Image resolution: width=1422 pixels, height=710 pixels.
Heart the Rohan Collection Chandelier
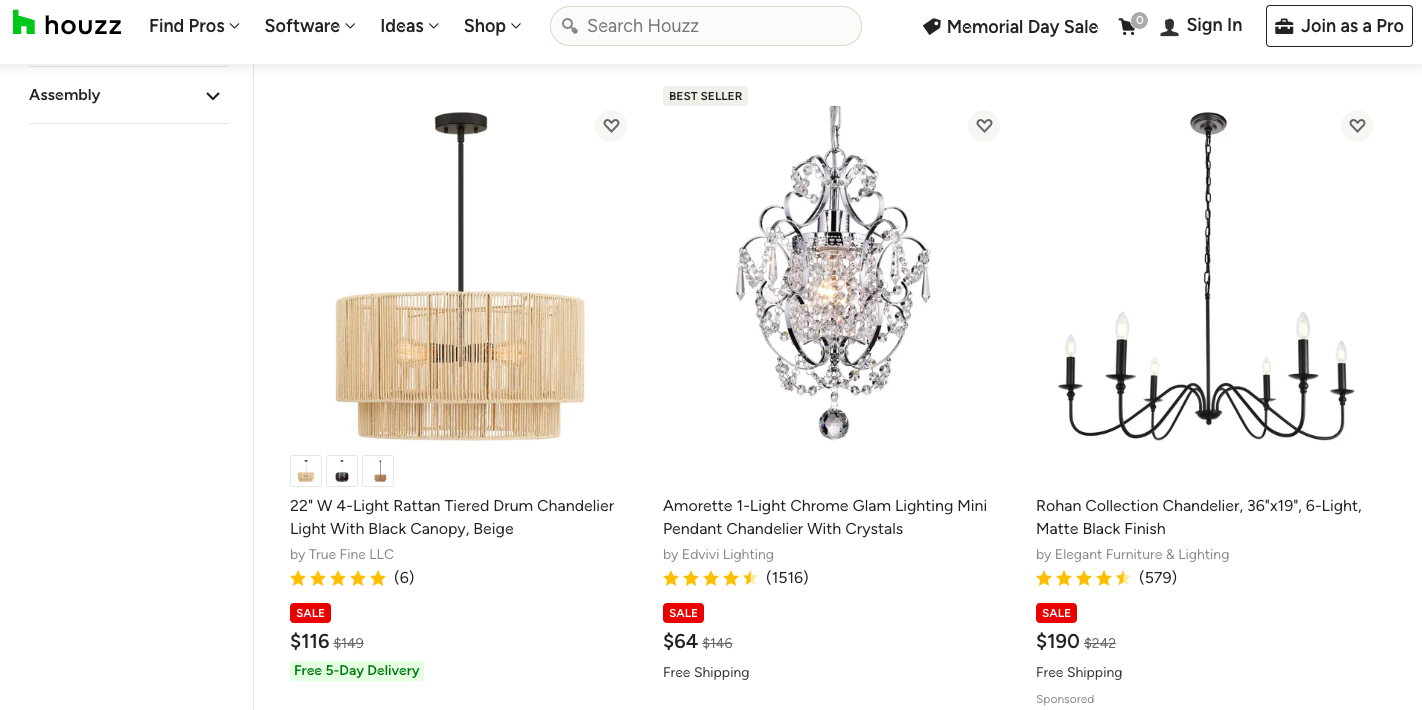pos(1357,126)
